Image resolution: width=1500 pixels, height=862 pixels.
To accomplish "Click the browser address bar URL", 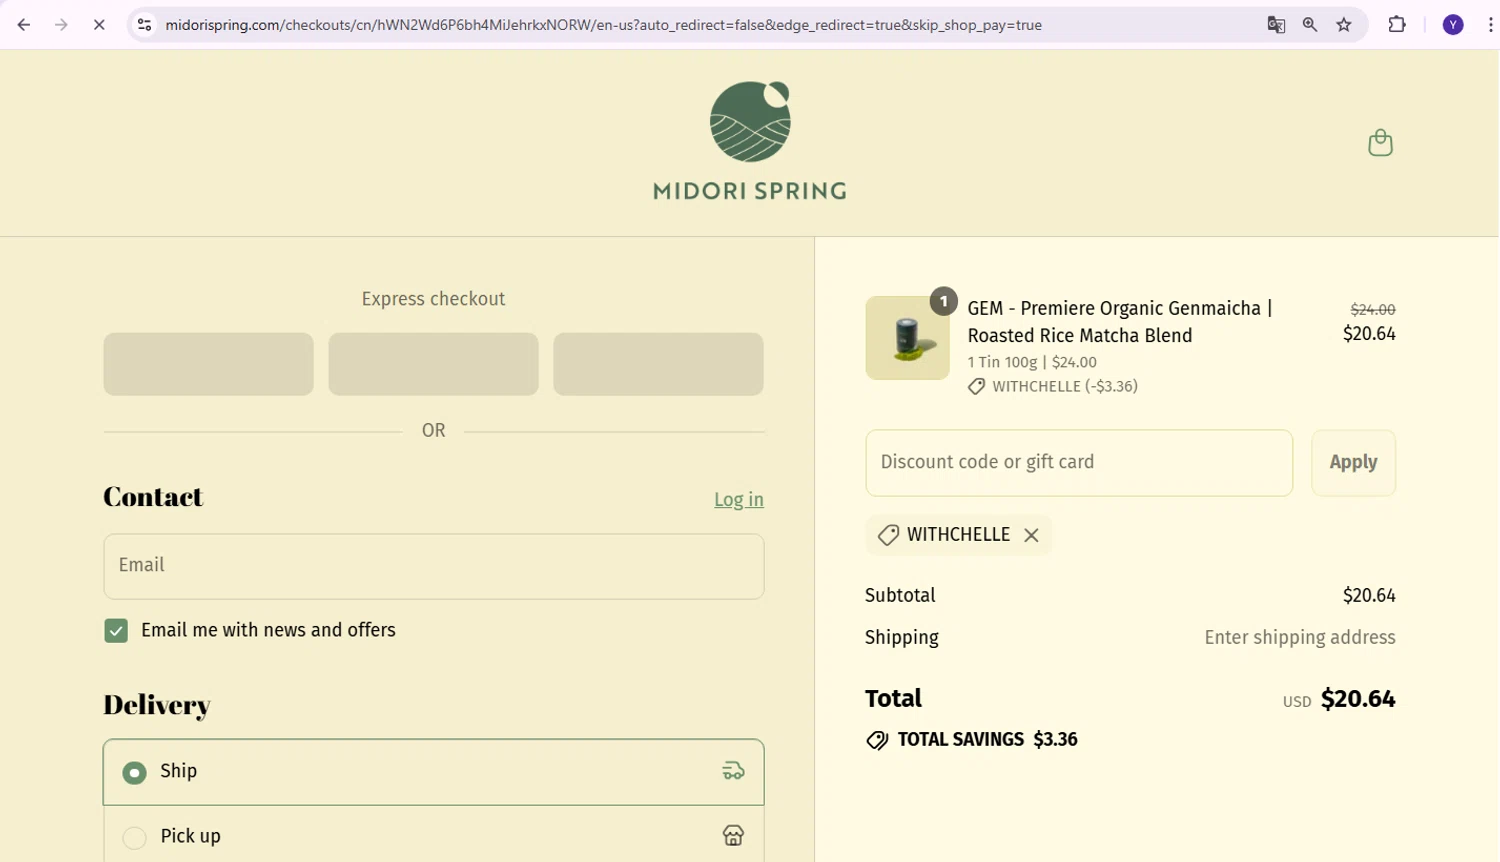I will (x=604, y=25).
